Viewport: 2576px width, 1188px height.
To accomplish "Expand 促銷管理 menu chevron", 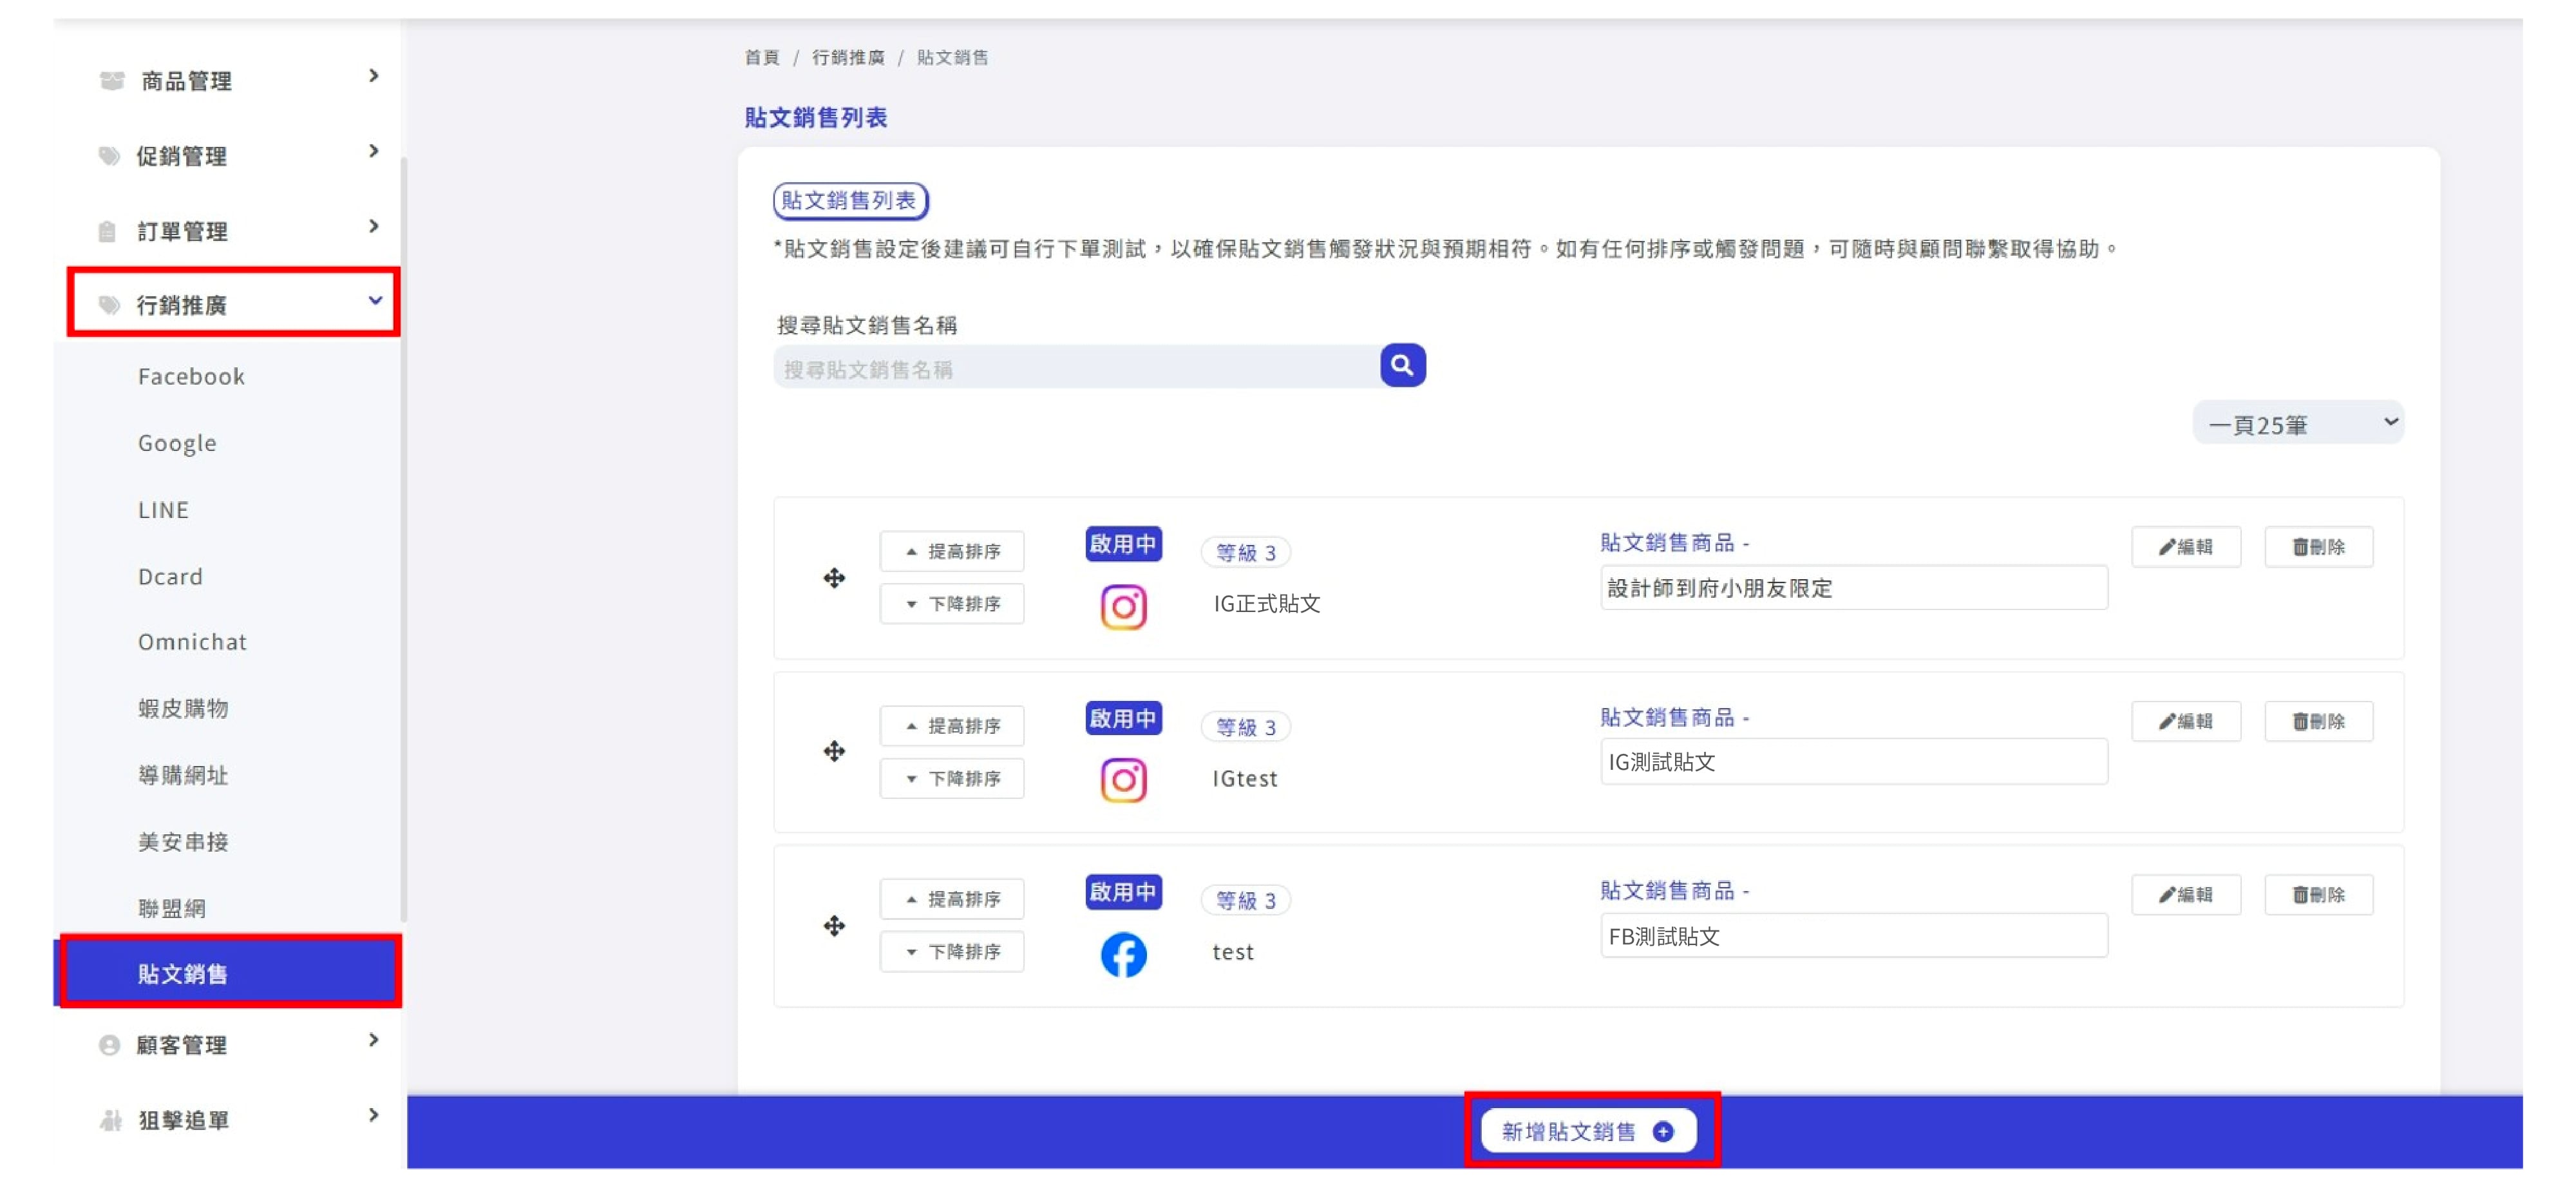I will click(x=374, y=151).
